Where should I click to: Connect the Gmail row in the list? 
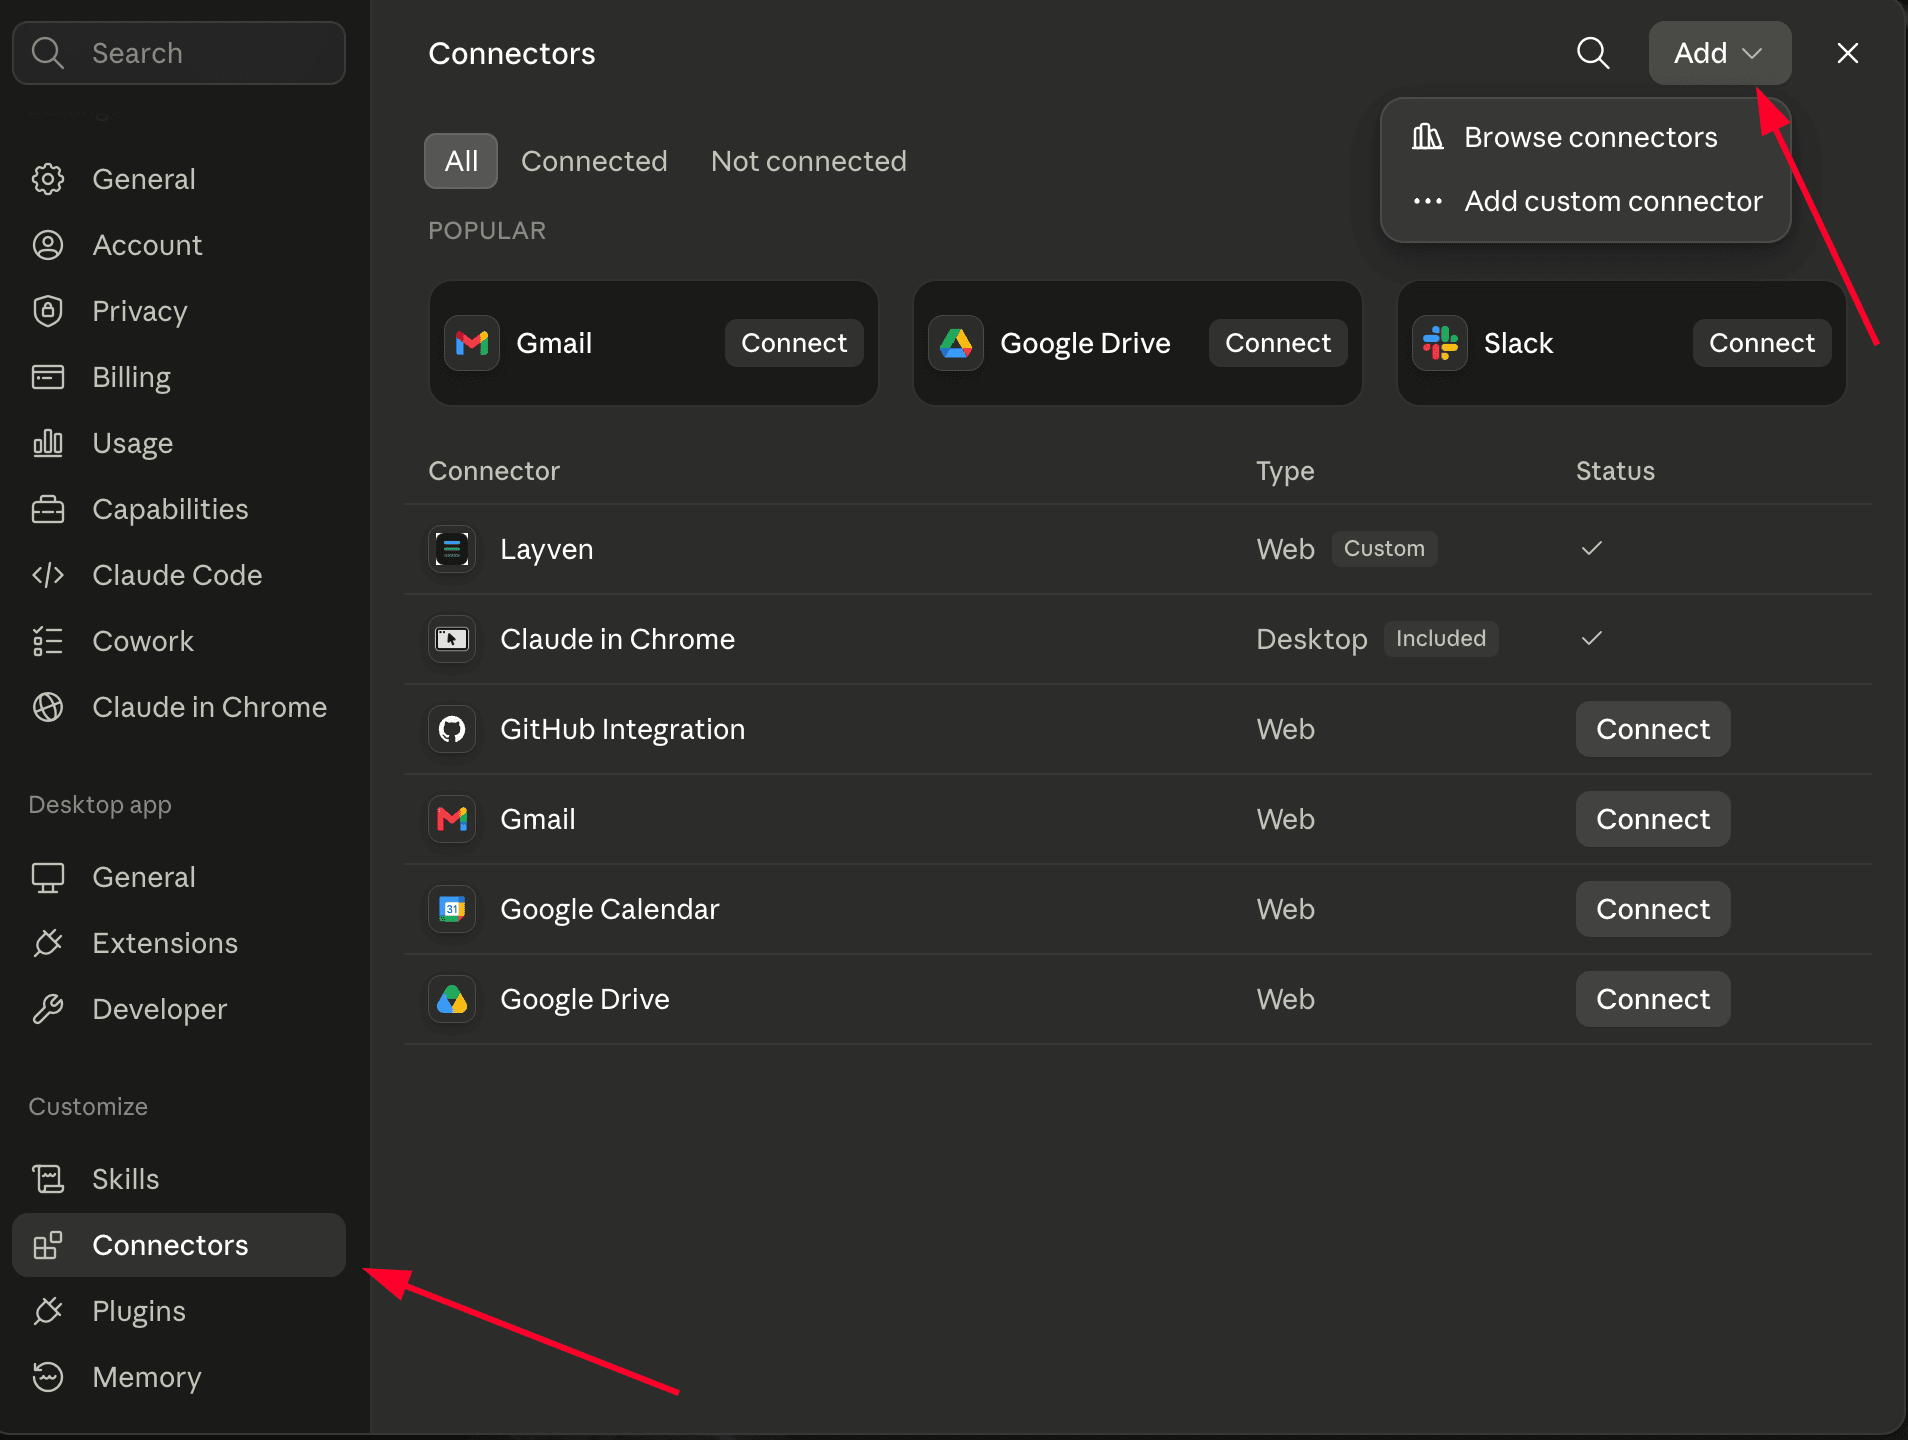click(x=1653, y=819)
